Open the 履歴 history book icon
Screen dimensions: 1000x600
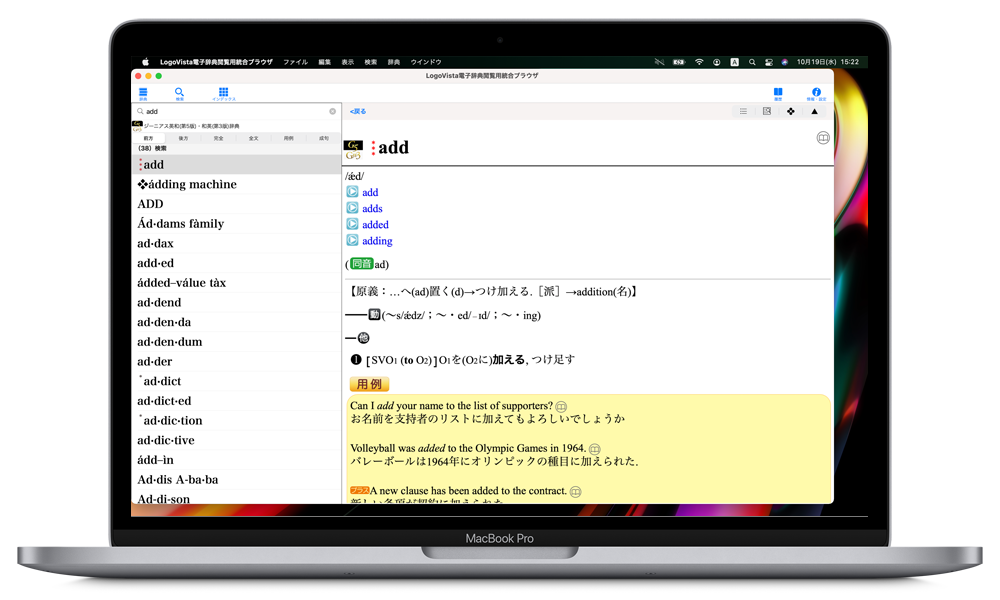(778, 94)
